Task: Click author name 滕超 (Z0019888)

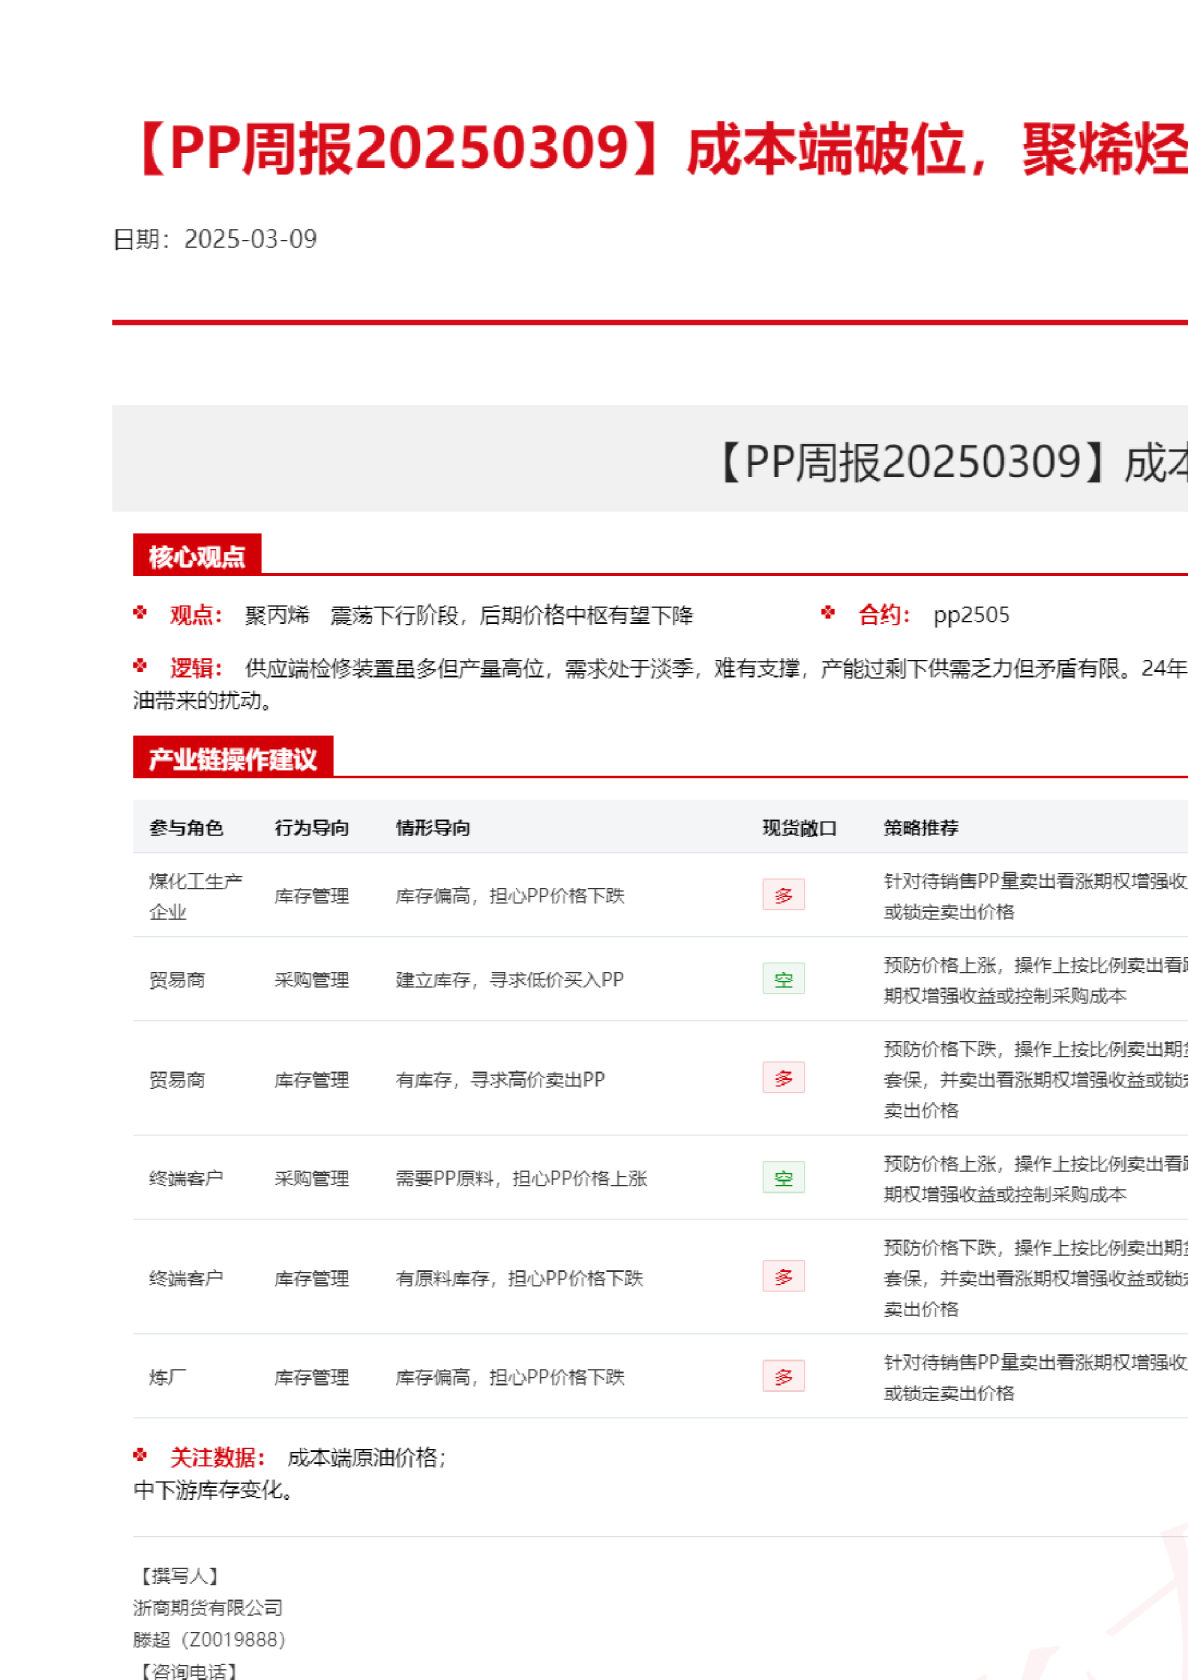Action: click(x=209, y=1640)
